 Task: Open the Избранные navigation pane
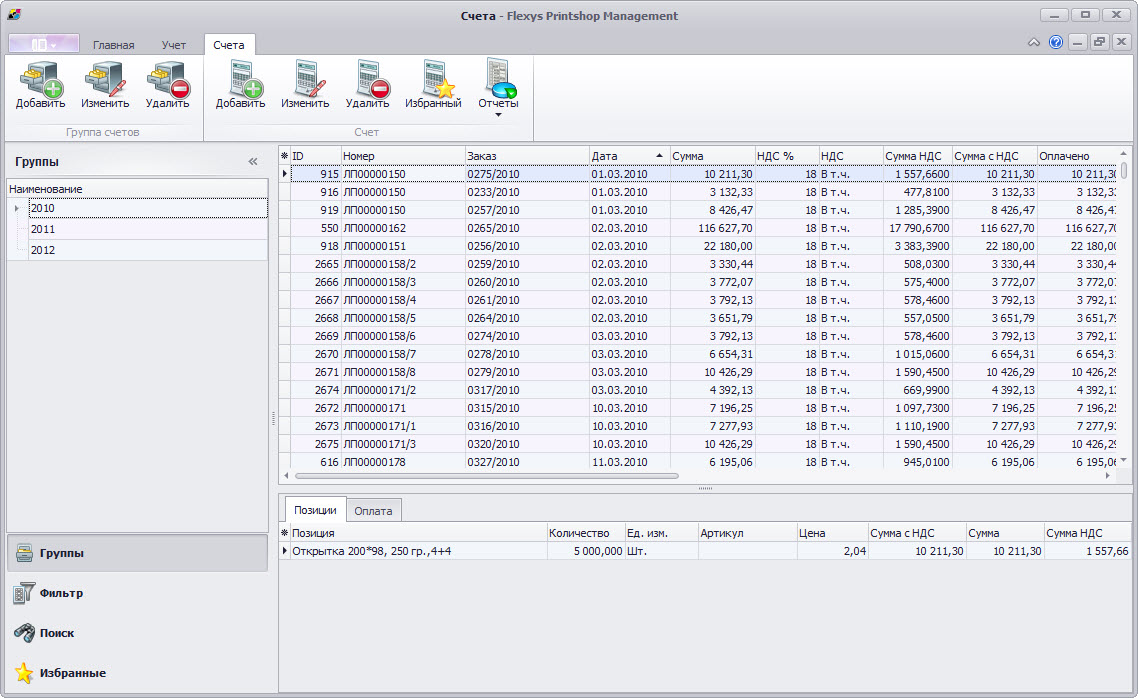click(138, 673)
